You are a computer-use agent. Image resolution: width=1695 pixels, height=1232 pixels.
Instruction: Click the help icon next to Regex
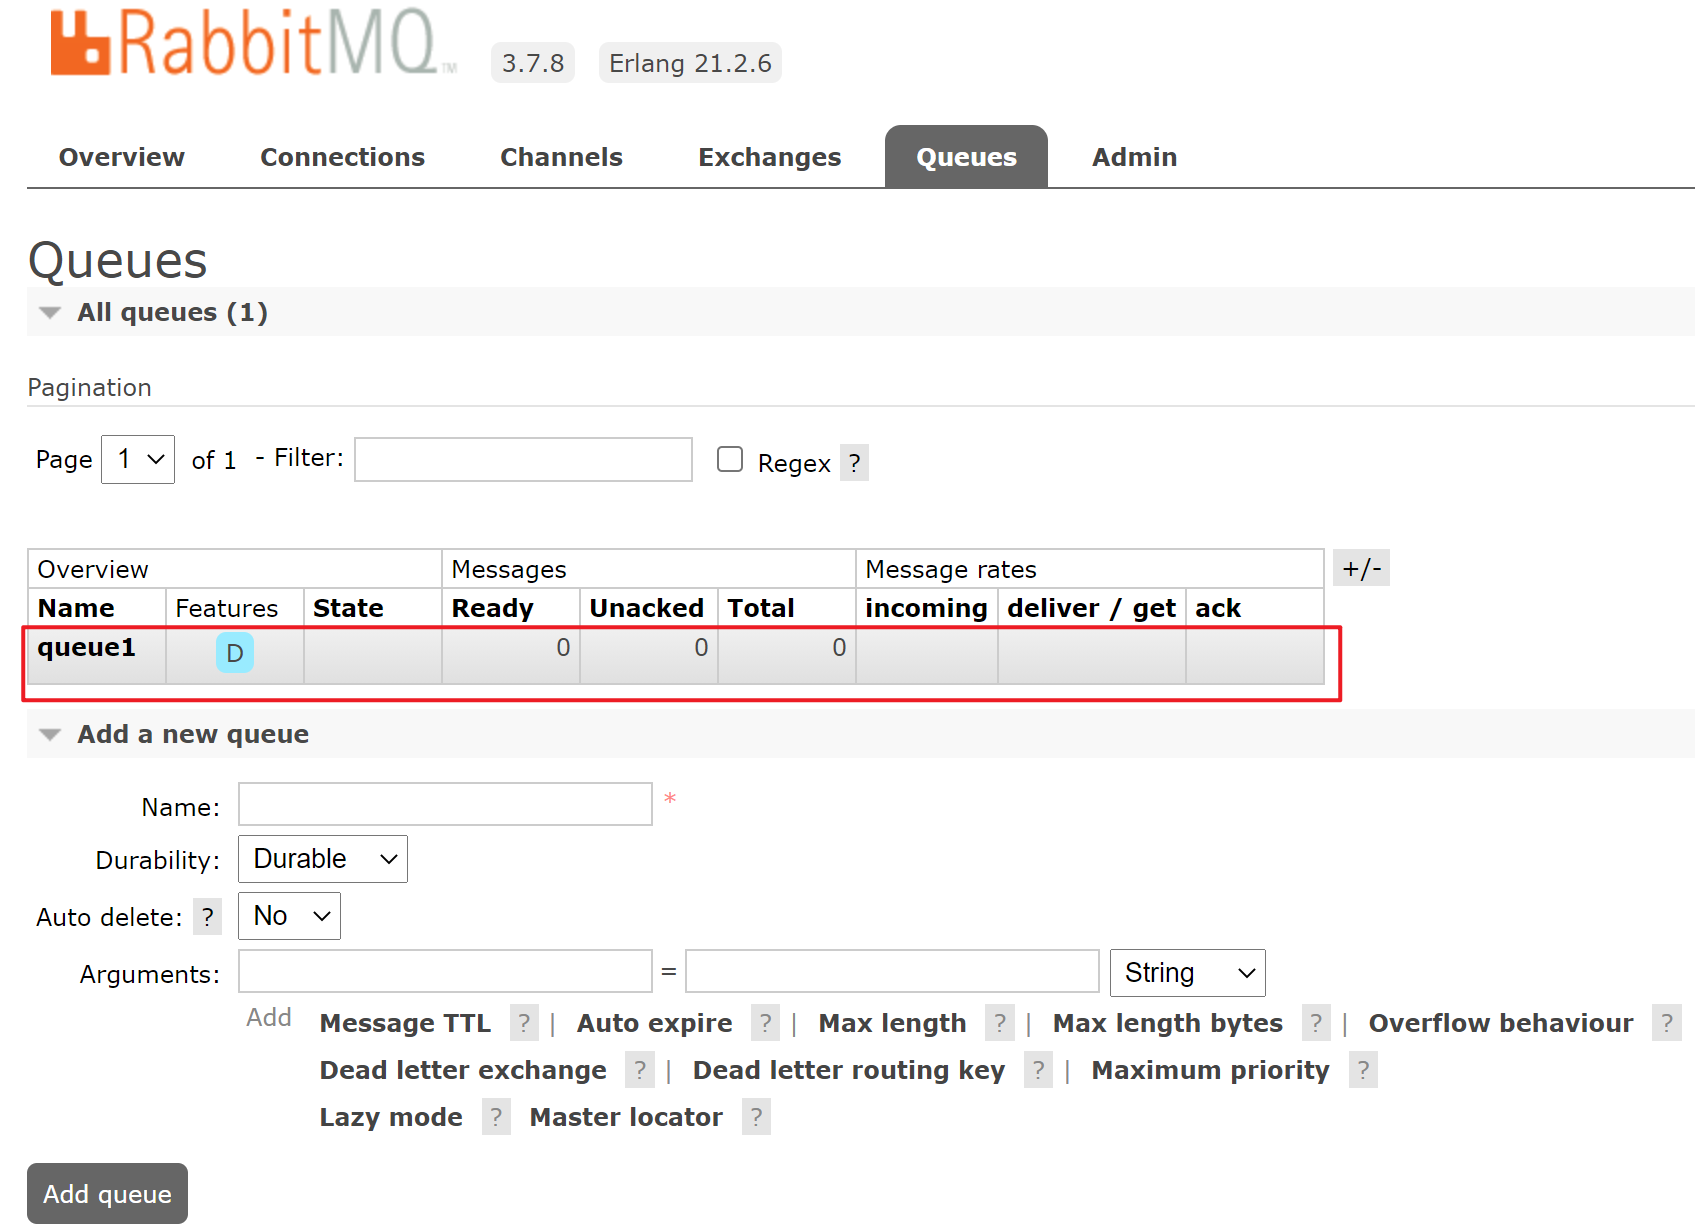tap(854, 463)
